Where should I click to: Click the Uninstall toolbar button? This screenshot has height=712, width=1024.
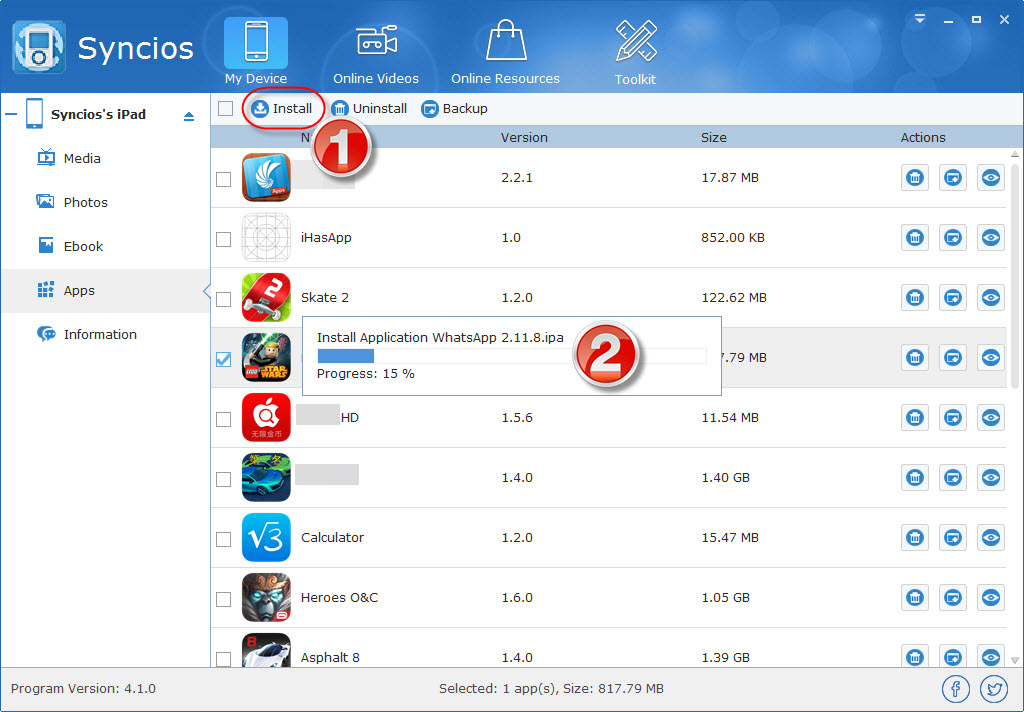coord(369,108)
